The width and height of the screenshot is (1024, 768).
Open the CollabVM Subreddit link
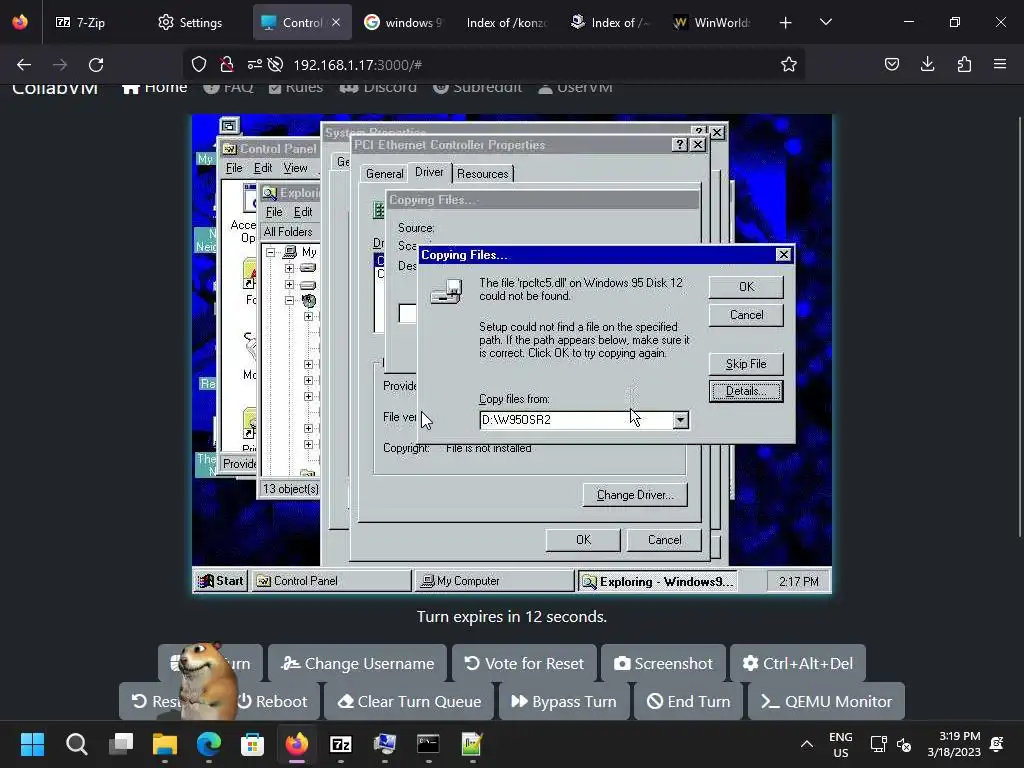477,88
